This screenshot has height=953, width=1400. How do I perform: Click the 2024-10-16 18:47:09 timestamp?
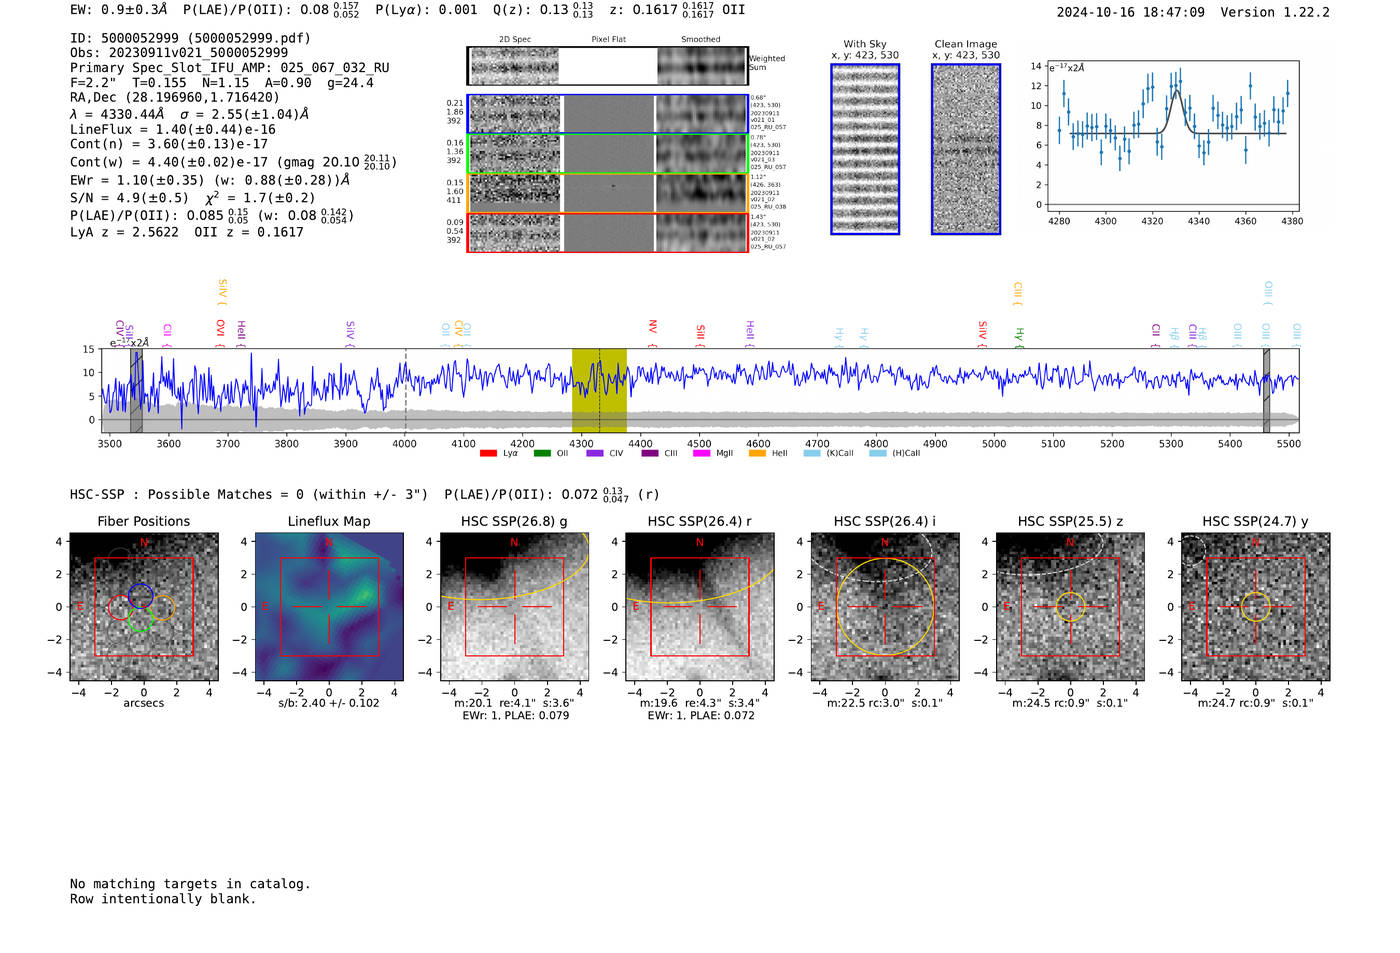point(1131,12)
